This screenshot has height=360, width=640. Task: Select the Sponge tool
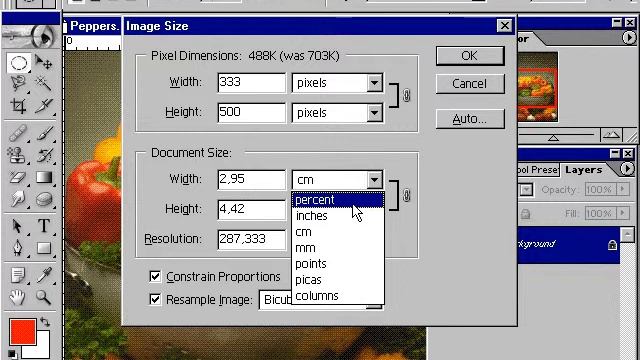(43, 199)
